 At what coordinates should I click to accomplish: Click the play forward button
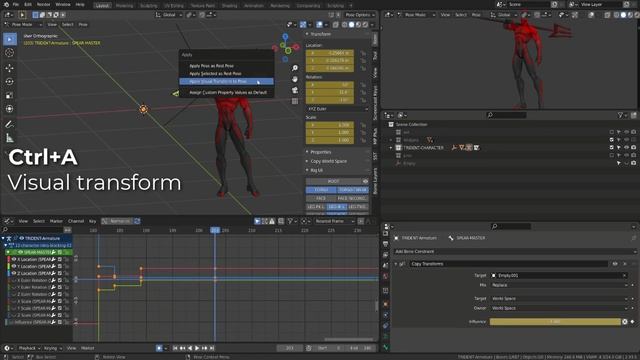(197, 348)
